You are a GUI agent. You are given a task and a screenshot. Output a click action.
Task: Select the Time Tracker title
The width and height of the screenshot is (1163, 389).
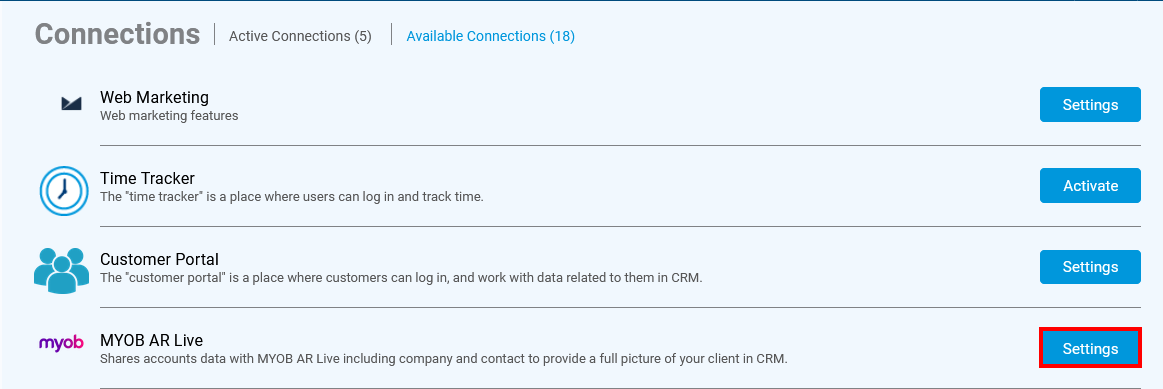148,178
